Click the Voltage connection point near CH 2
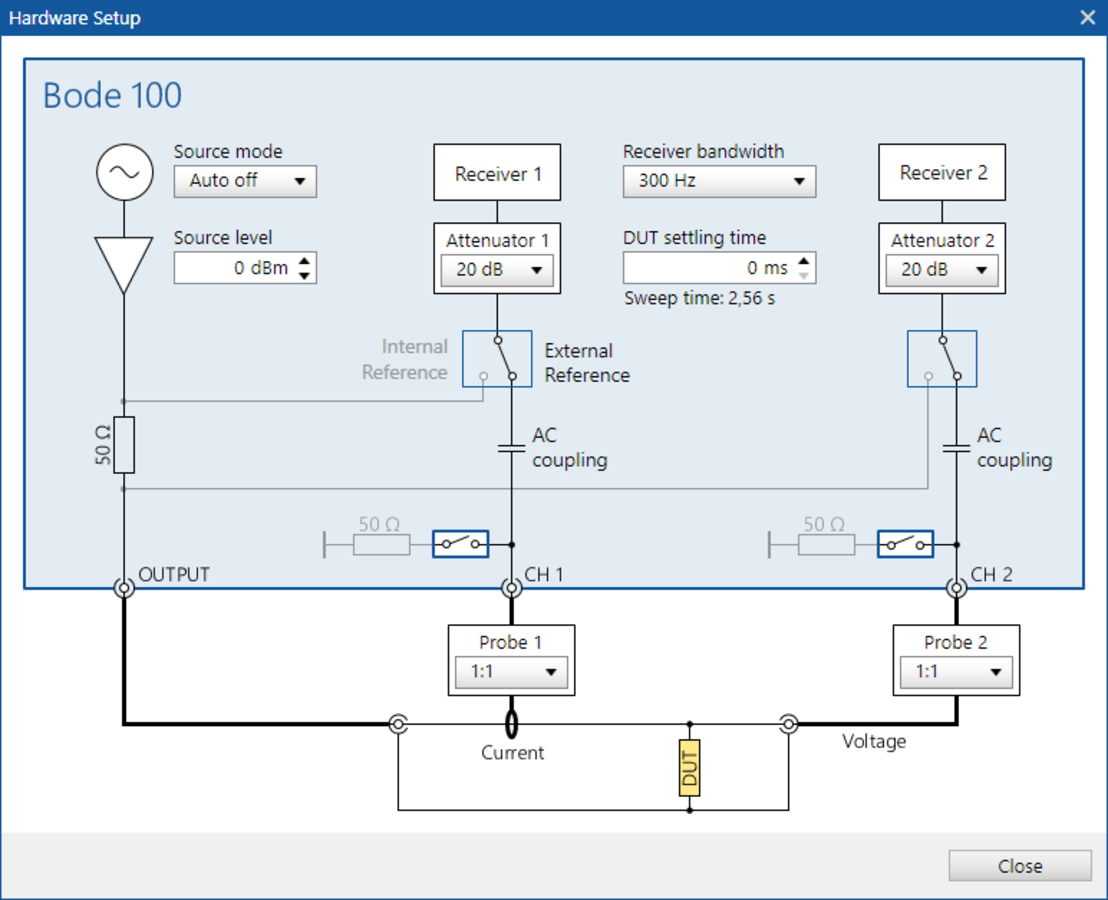The height and width of the screenshot is (900, 1108). pyautogui.click(x=789, y=722)
